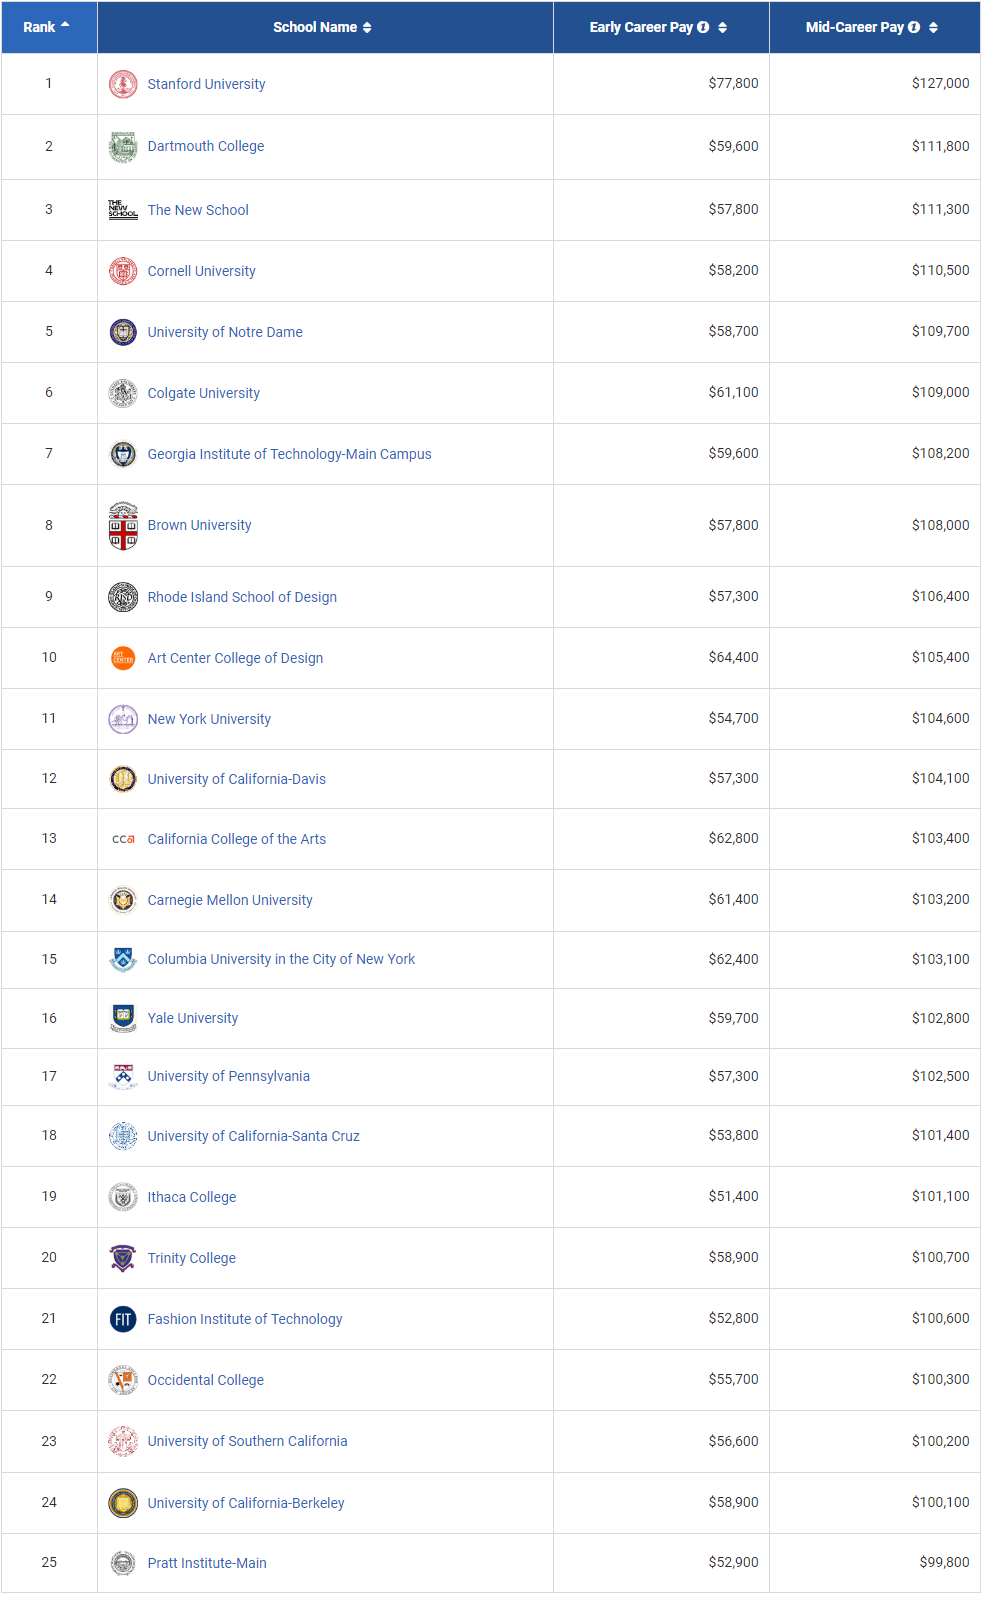The height and width of the screenshot is (1598, 982).
Task: Show Mid-Career Pay info tooltip icon
Action: coord(914,27)
